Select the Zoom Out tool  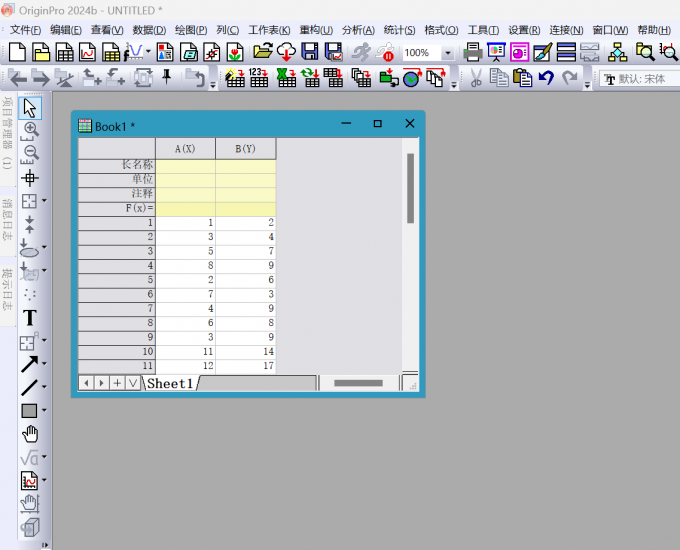pyautogui.click(x=30, y=154)
